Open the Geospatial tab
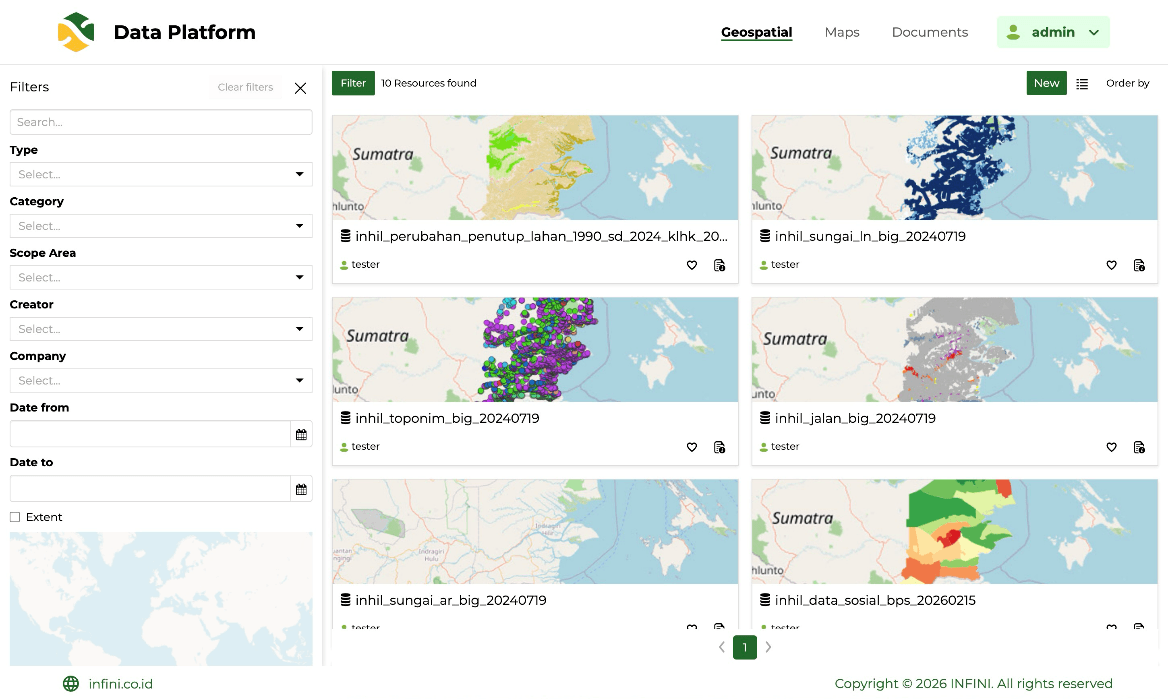The width and height of the screenshot is (1168, 699). [x=756, y=32]
